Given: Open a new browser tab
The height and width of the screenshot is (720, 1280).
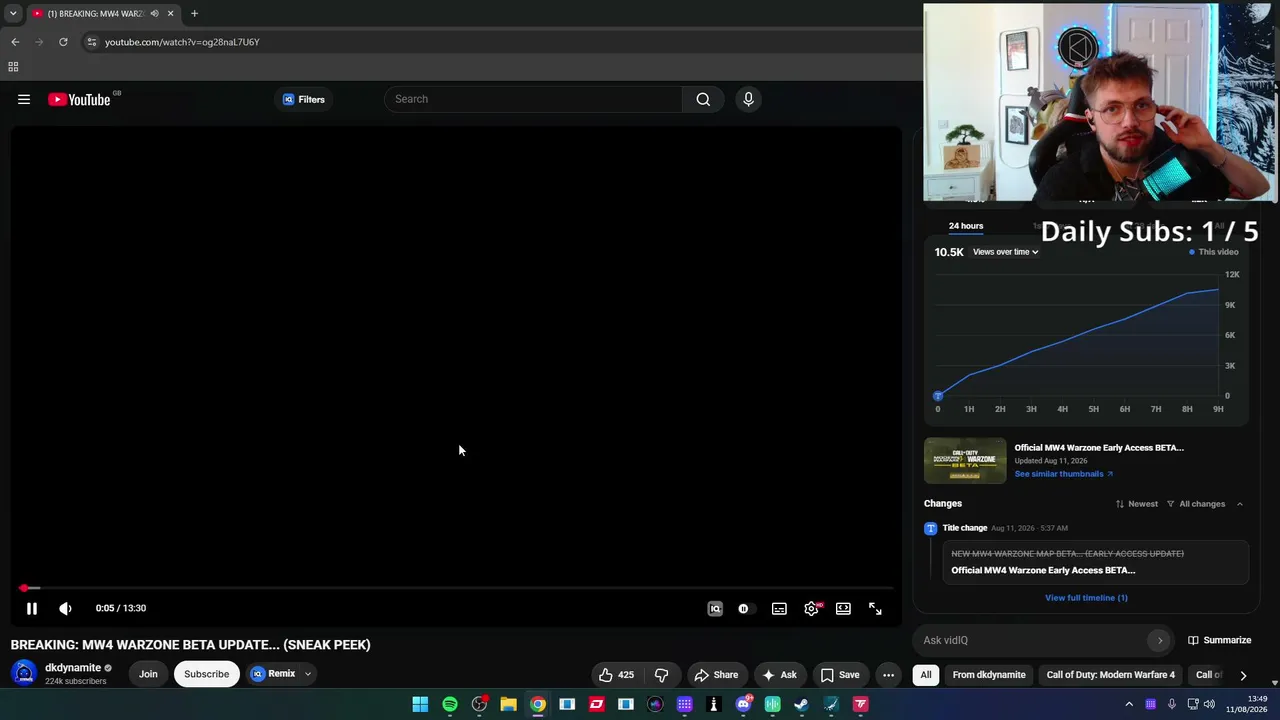Looking at the screenshot, I should [x=194, y=13].
